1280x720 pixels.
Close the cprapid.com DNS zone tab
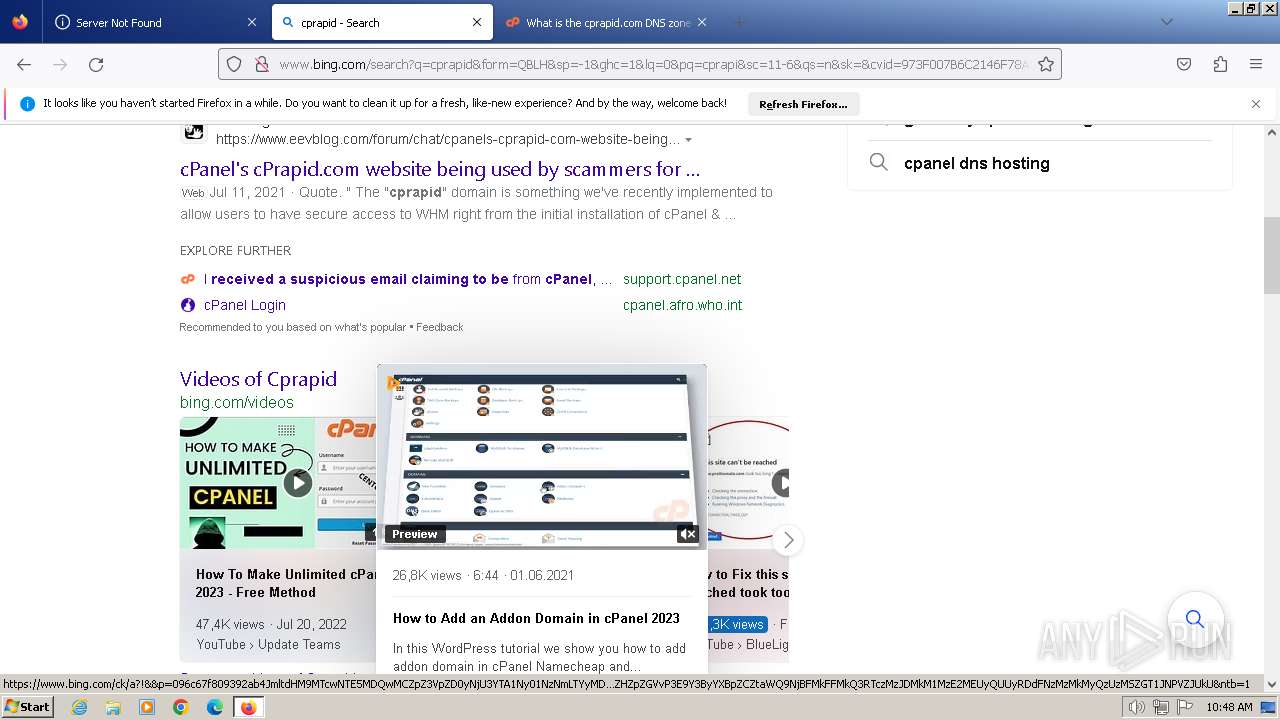point(702,22)
